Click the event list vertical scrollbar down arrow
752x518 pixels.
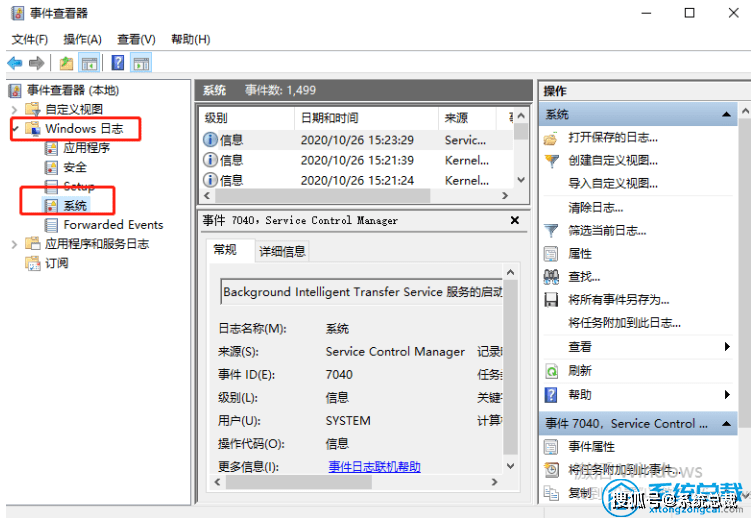coord(521,180)
